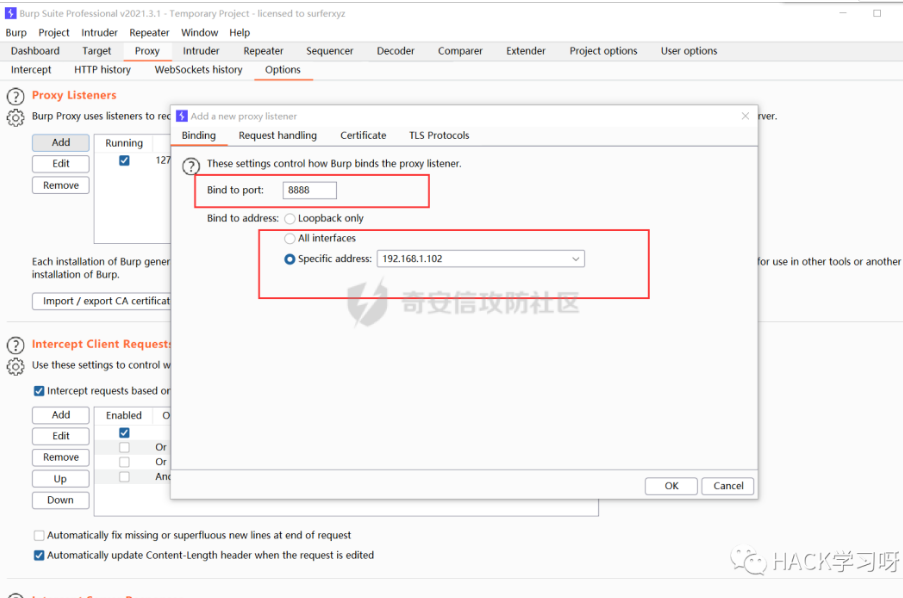Image resolution: width=903 pixels, height=598 pixels.
Task: Click Add button under Proxy Listeners
Action: point(60,142)
